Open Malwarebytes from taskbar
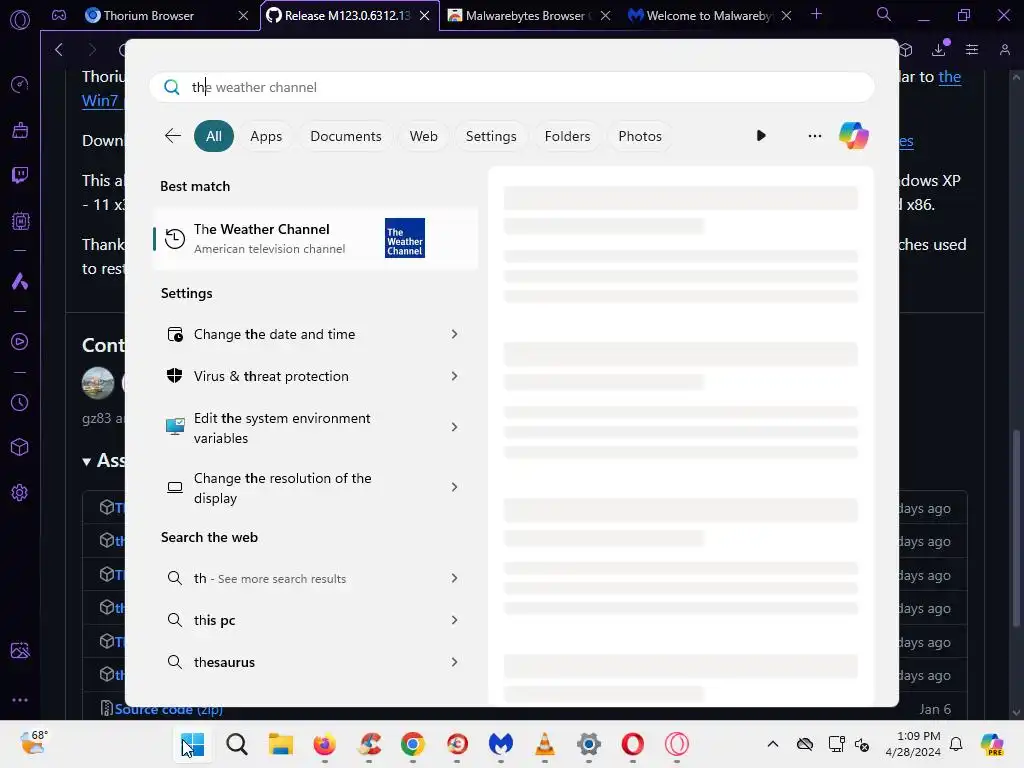 click(x=501, y=744)
